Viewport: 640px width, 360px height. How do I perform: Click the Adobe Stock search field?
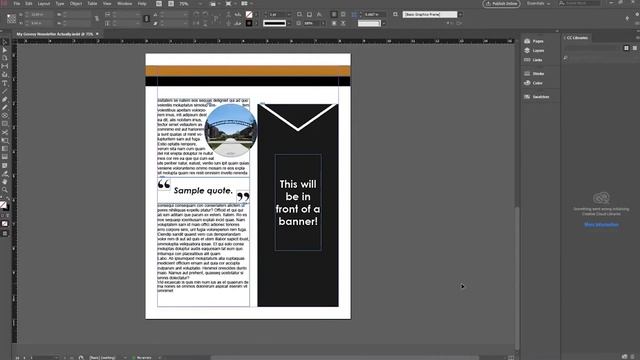pyautogui.click(x=580, y=4)
